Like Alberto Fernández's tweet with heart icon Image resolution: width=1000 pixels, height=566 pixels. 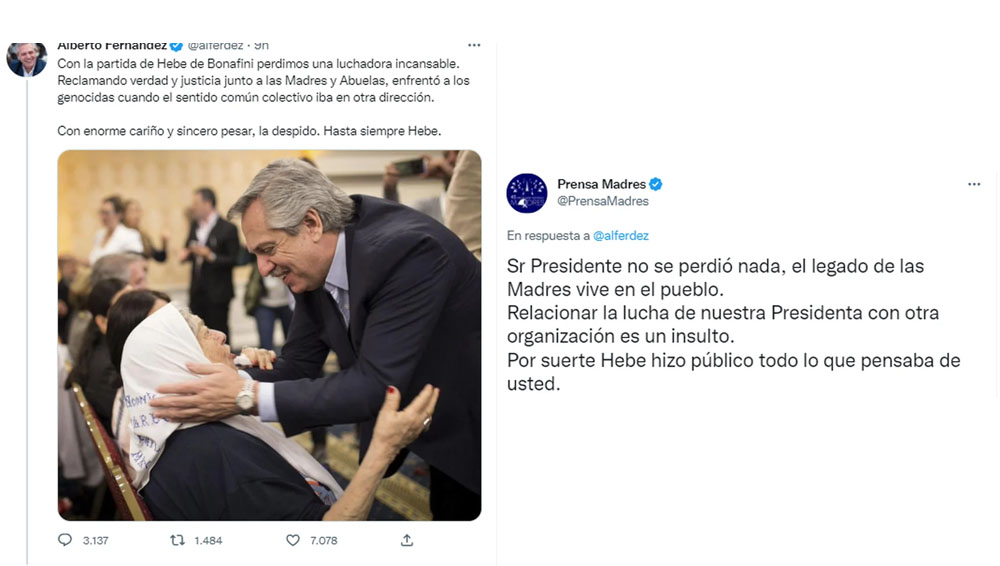pos(293,540)
